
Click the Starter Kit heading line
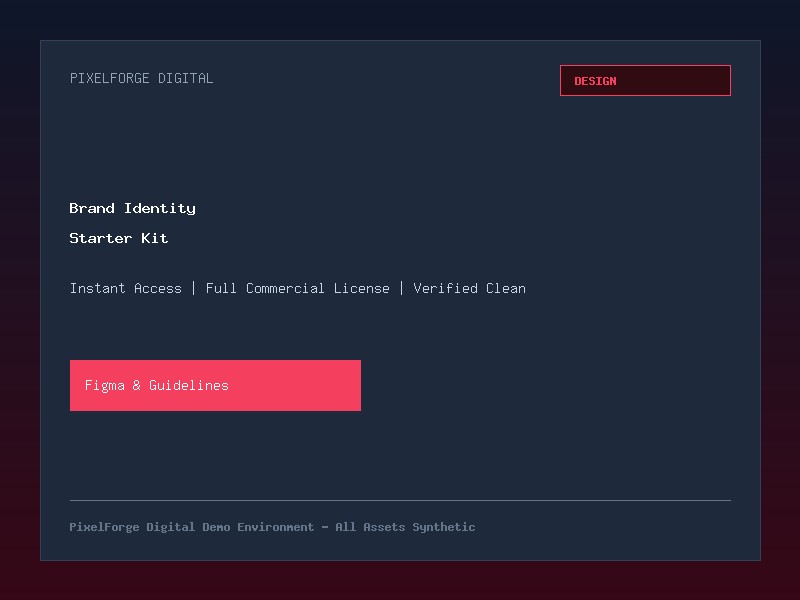tap(119, 238)
